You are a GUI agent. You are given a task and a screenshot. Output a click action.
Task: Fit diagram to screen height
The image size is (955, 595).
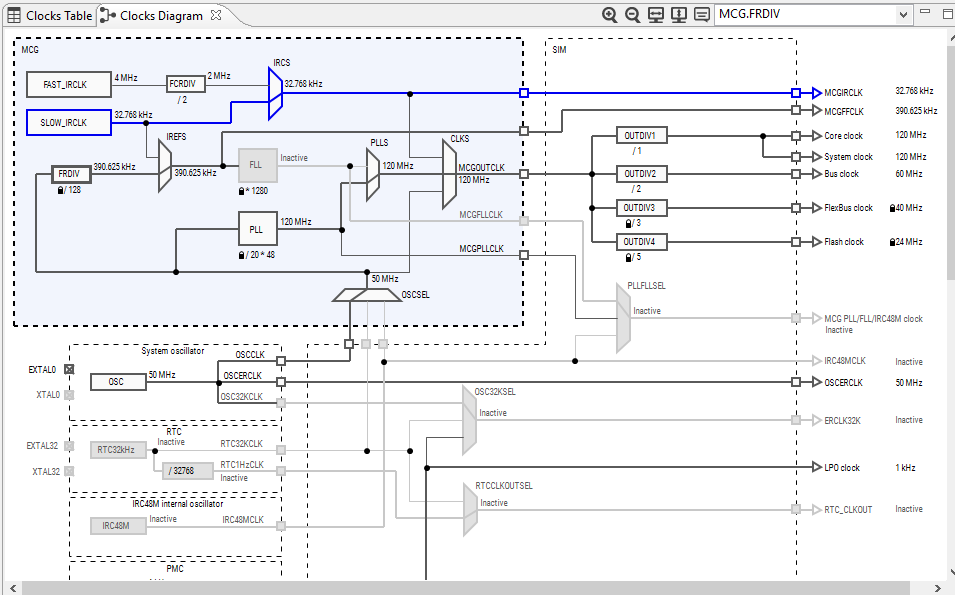pos(679,15)
